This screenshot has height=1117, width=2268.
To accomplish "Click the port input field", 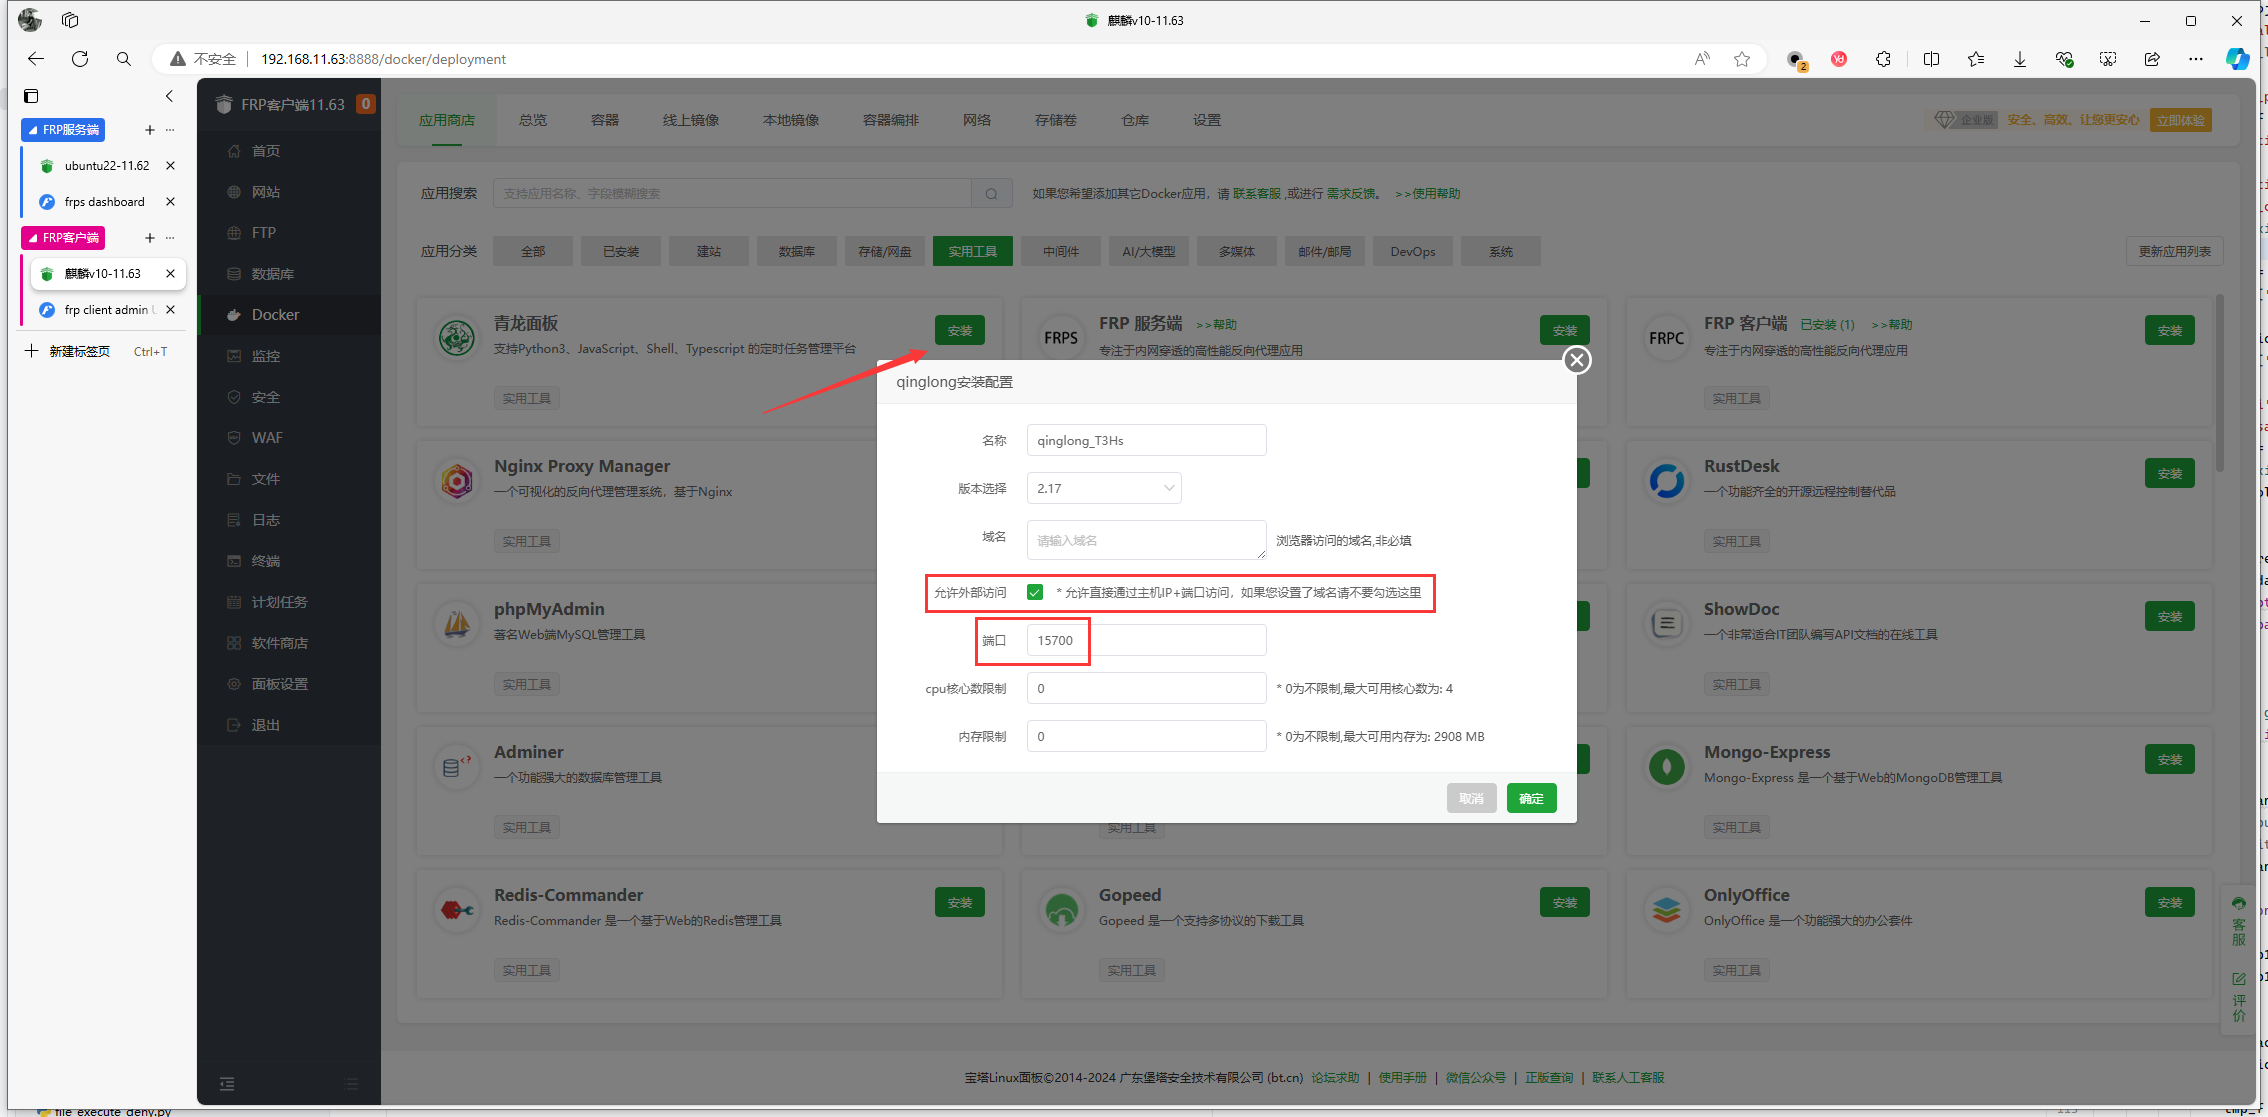I will pos(1146,640).
